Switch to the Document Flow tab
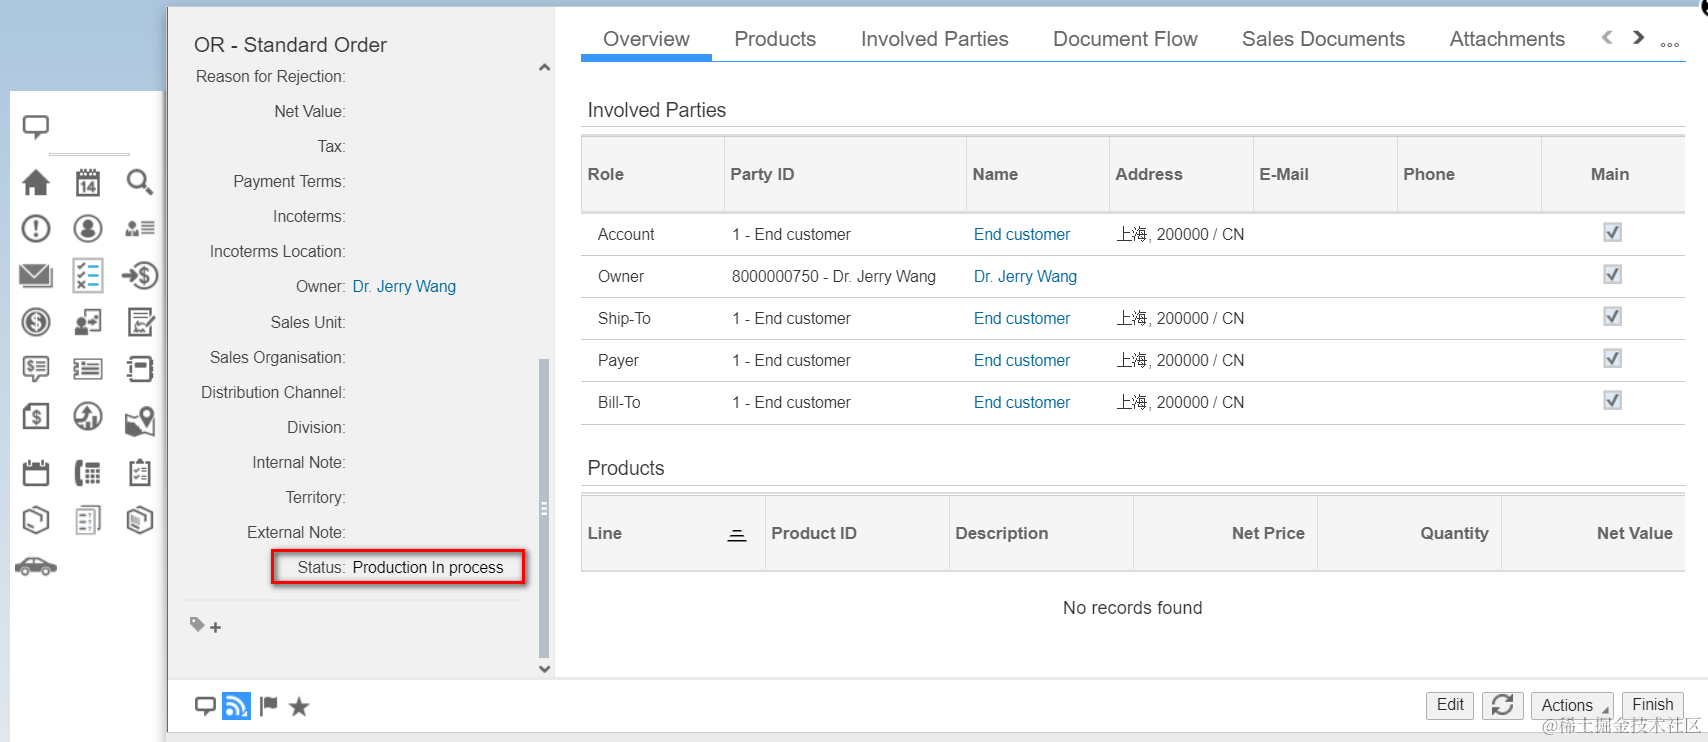1708x742 pixels. (1125, 39)
